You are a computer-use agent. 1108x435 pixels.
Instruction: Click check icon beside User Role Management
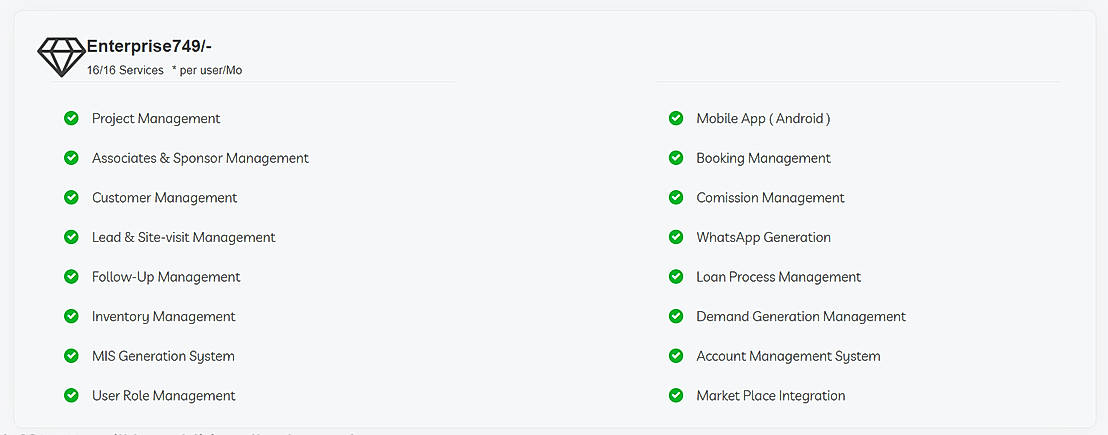tap(71, 395)
